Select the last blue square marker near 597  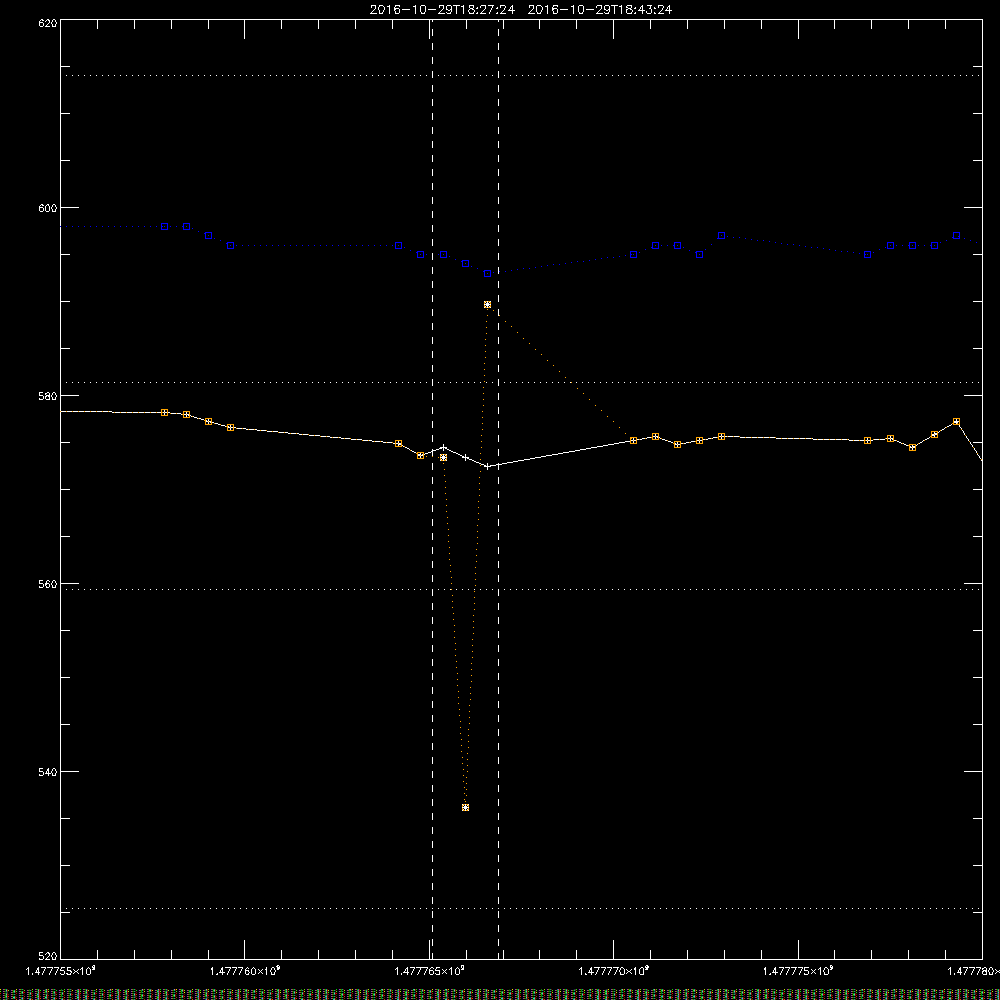click(x=957, y=236)
